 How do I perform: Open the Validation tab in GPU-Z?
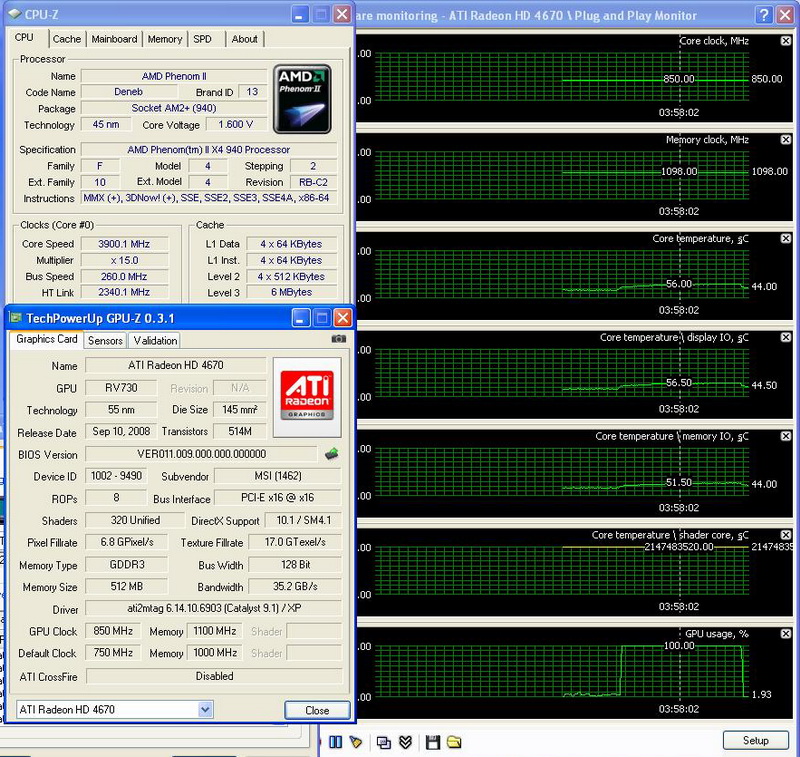click(x=155, y=340)
